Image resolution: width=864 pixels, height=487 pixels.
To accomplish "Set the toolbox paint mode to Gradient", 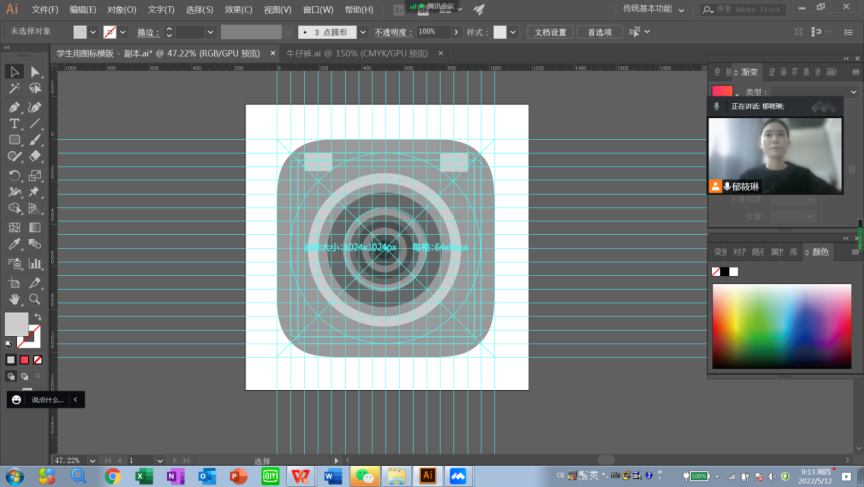I will pyautogui.click(x=25, y=359).
